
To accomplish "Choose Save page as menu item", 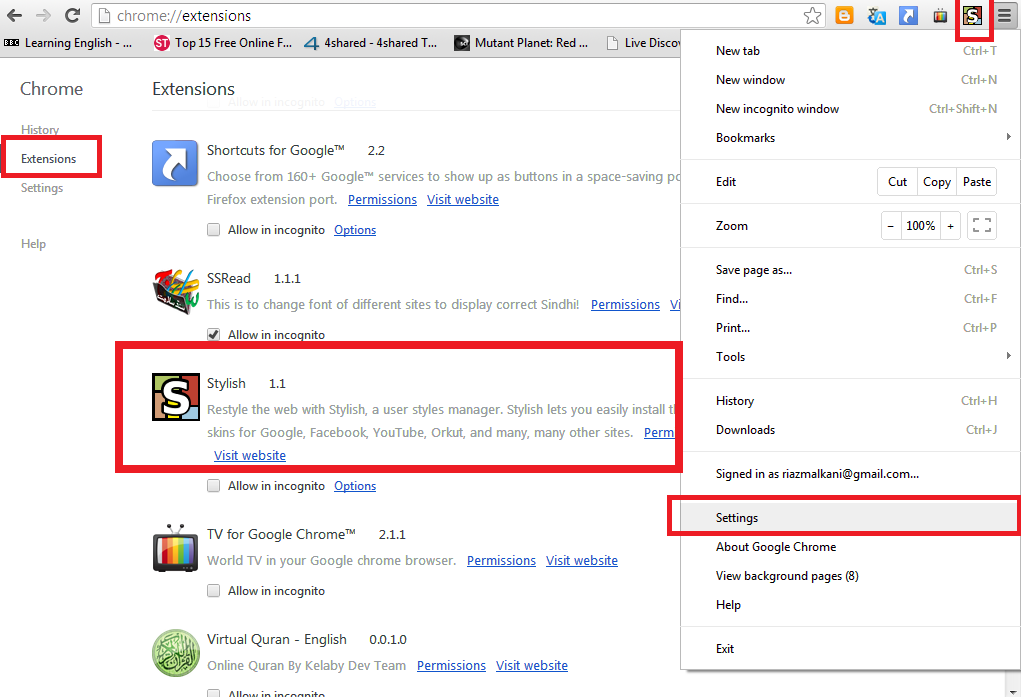I will (x=850, y=270).
